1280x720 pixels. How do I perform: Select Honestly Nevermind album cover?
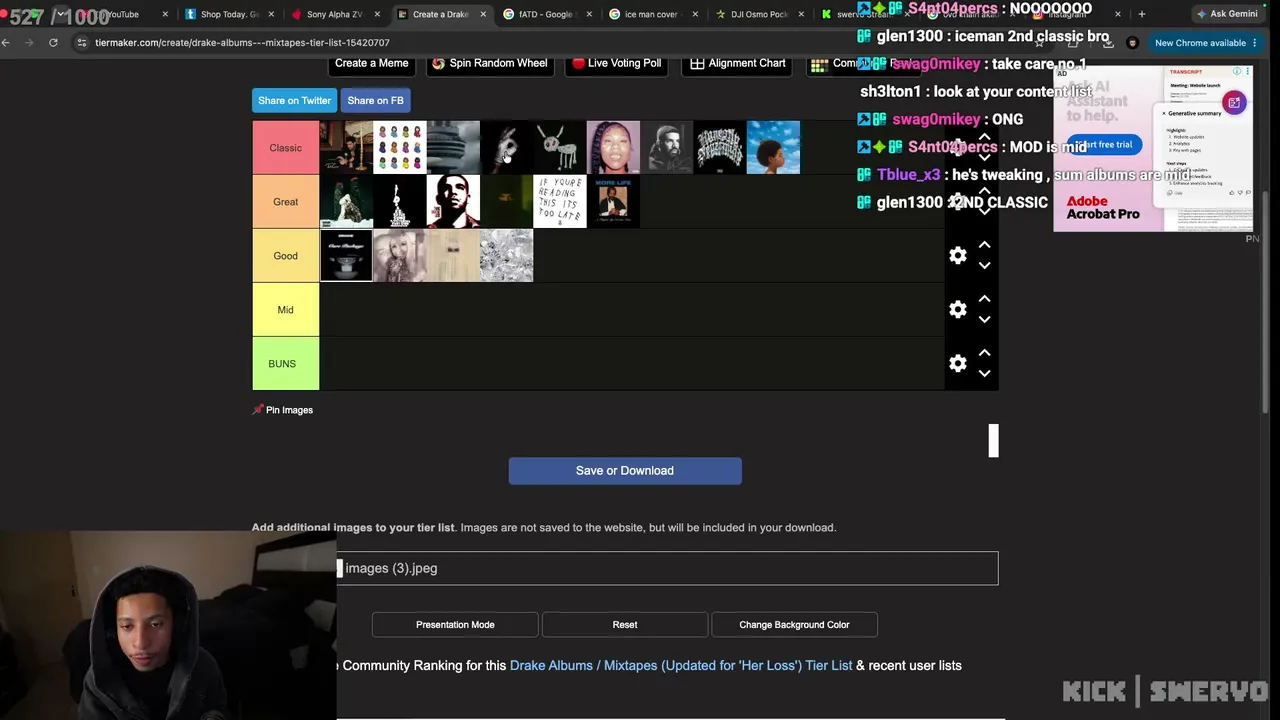coord(720,148)
